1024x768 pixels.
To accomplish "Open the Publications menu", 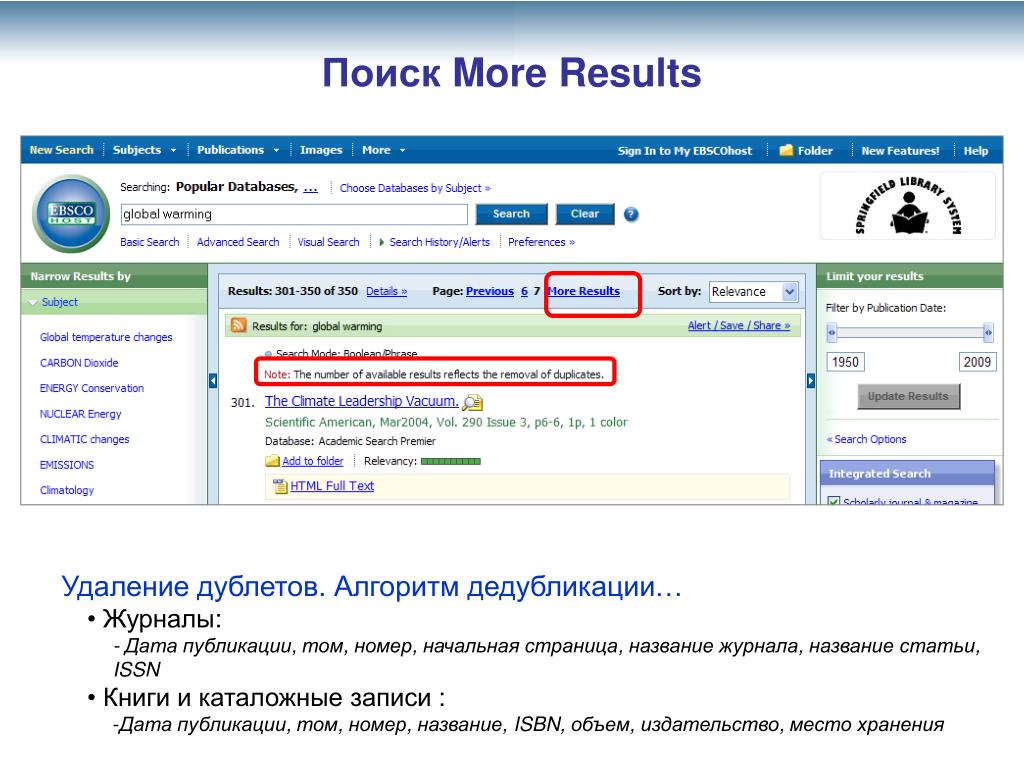I will coord(238,150).
